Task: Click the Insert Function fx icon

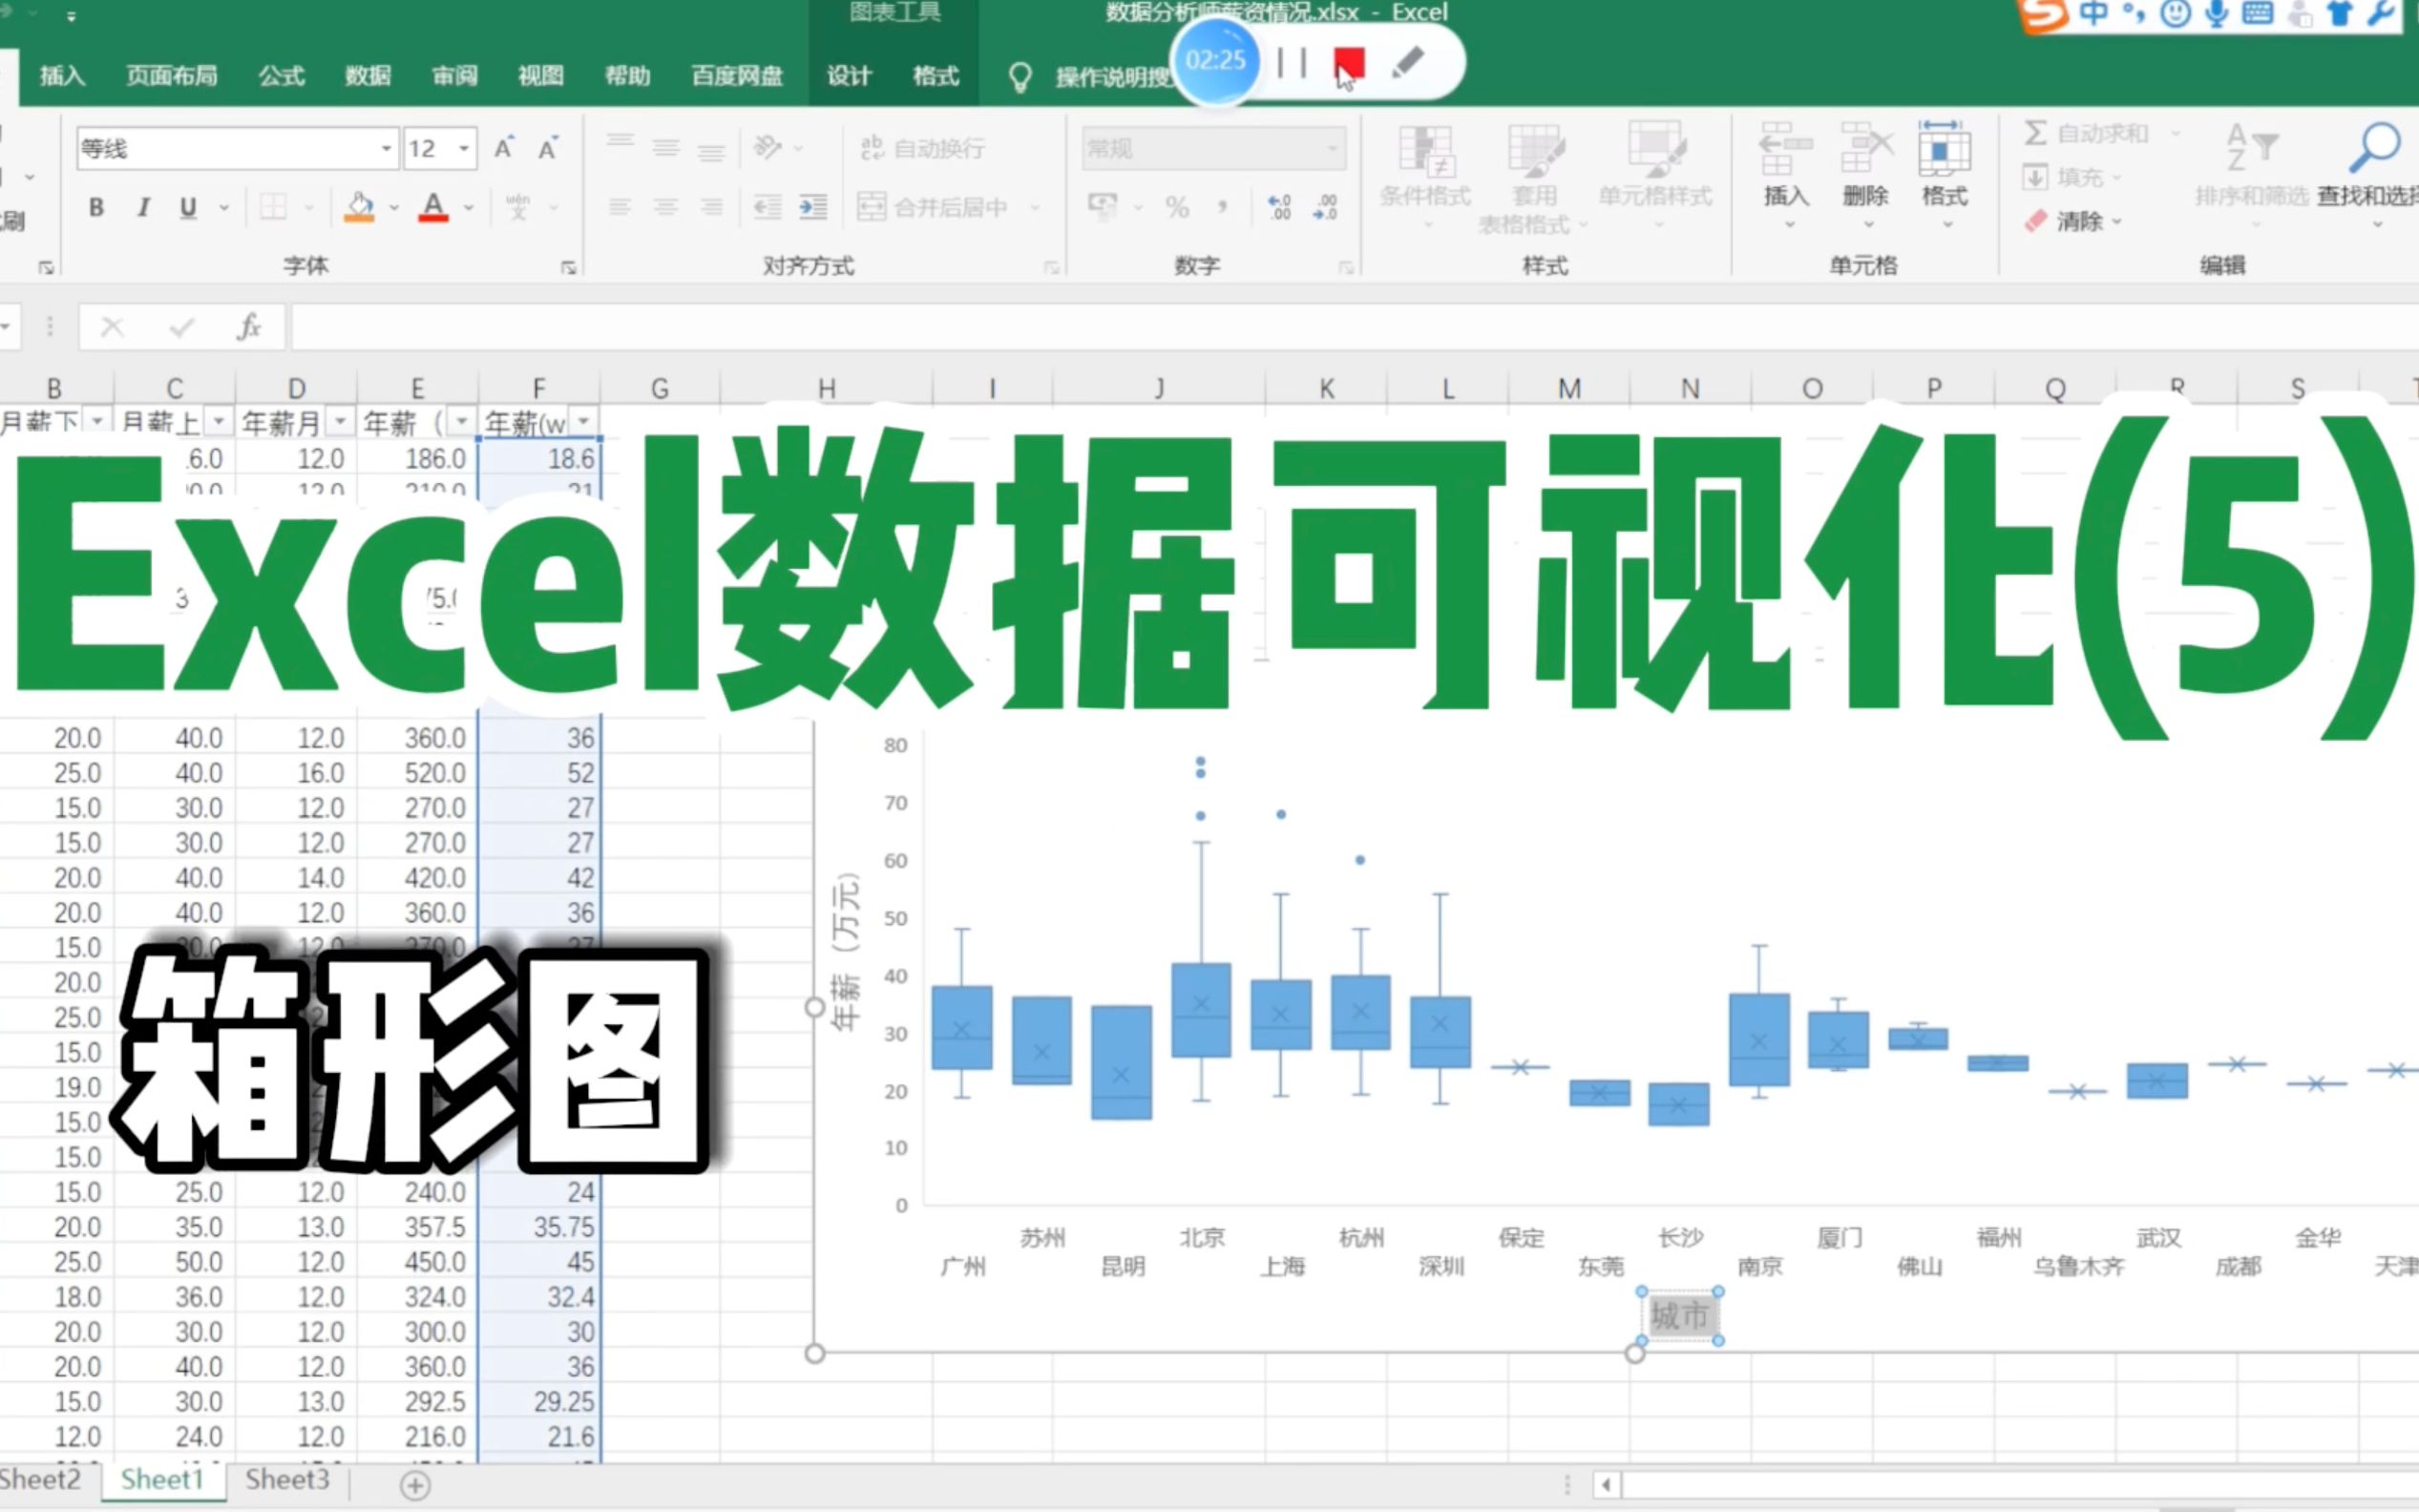Action: point(248,327)
